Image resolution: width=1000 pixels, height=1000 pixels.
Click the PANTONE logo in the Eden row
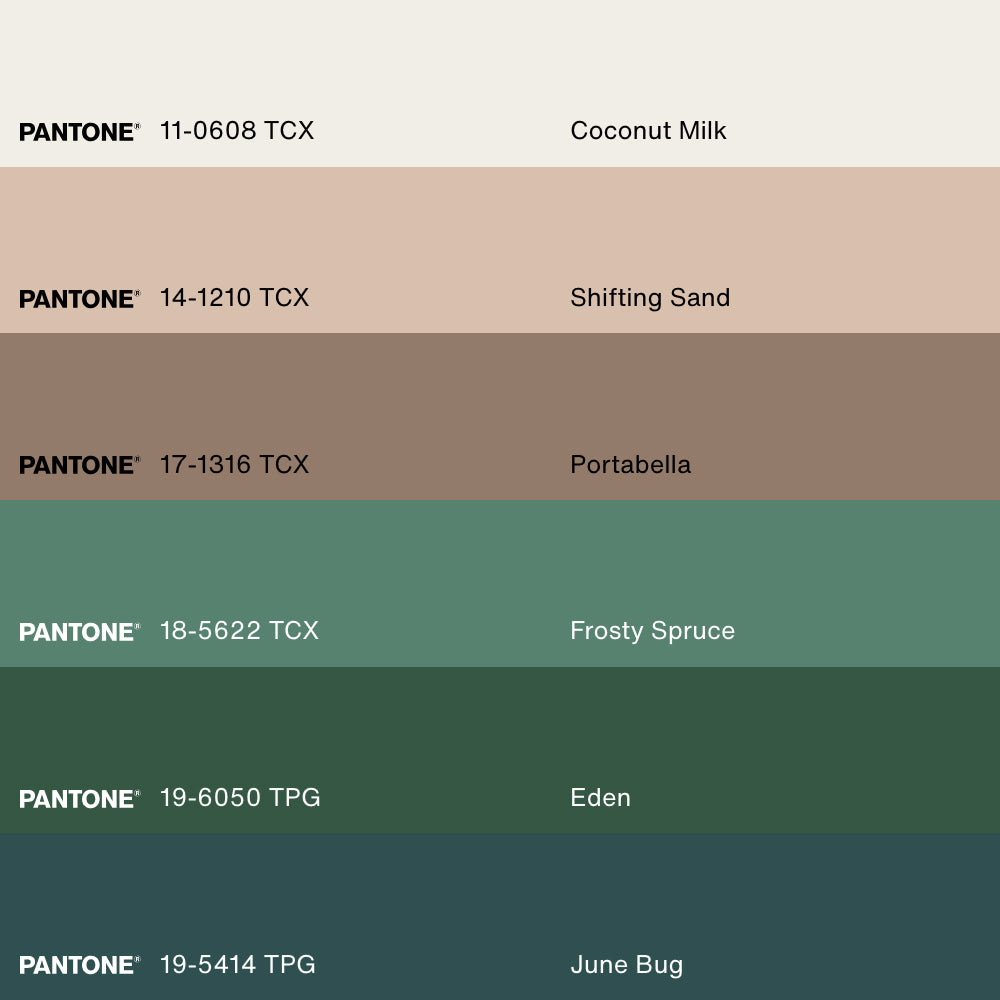click(x=79, y=799)
